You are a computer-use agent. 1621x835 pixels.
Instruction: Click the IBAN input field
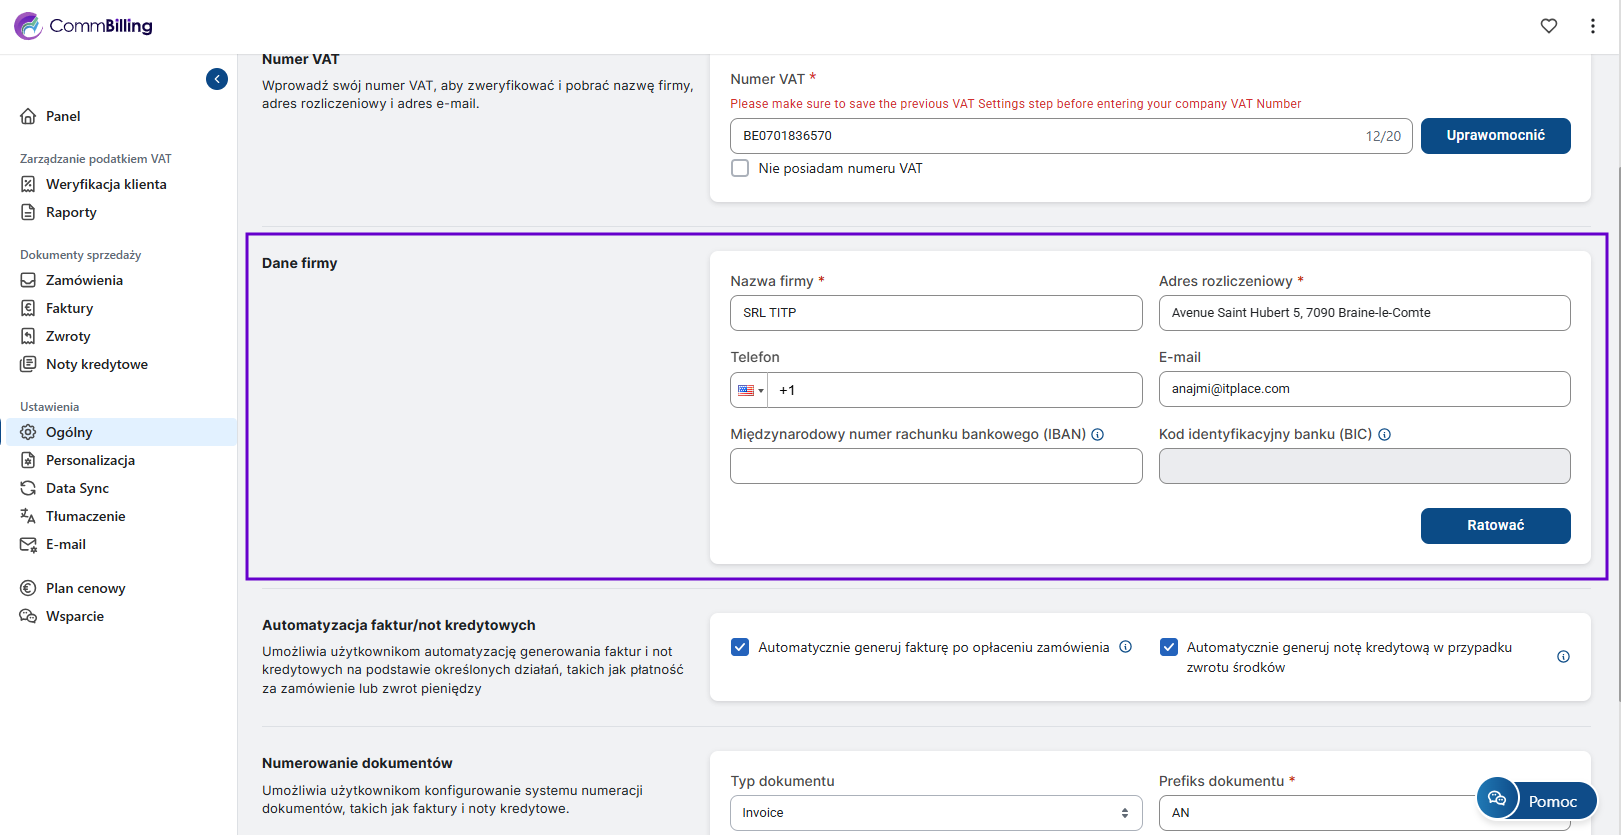coord(935,466)
